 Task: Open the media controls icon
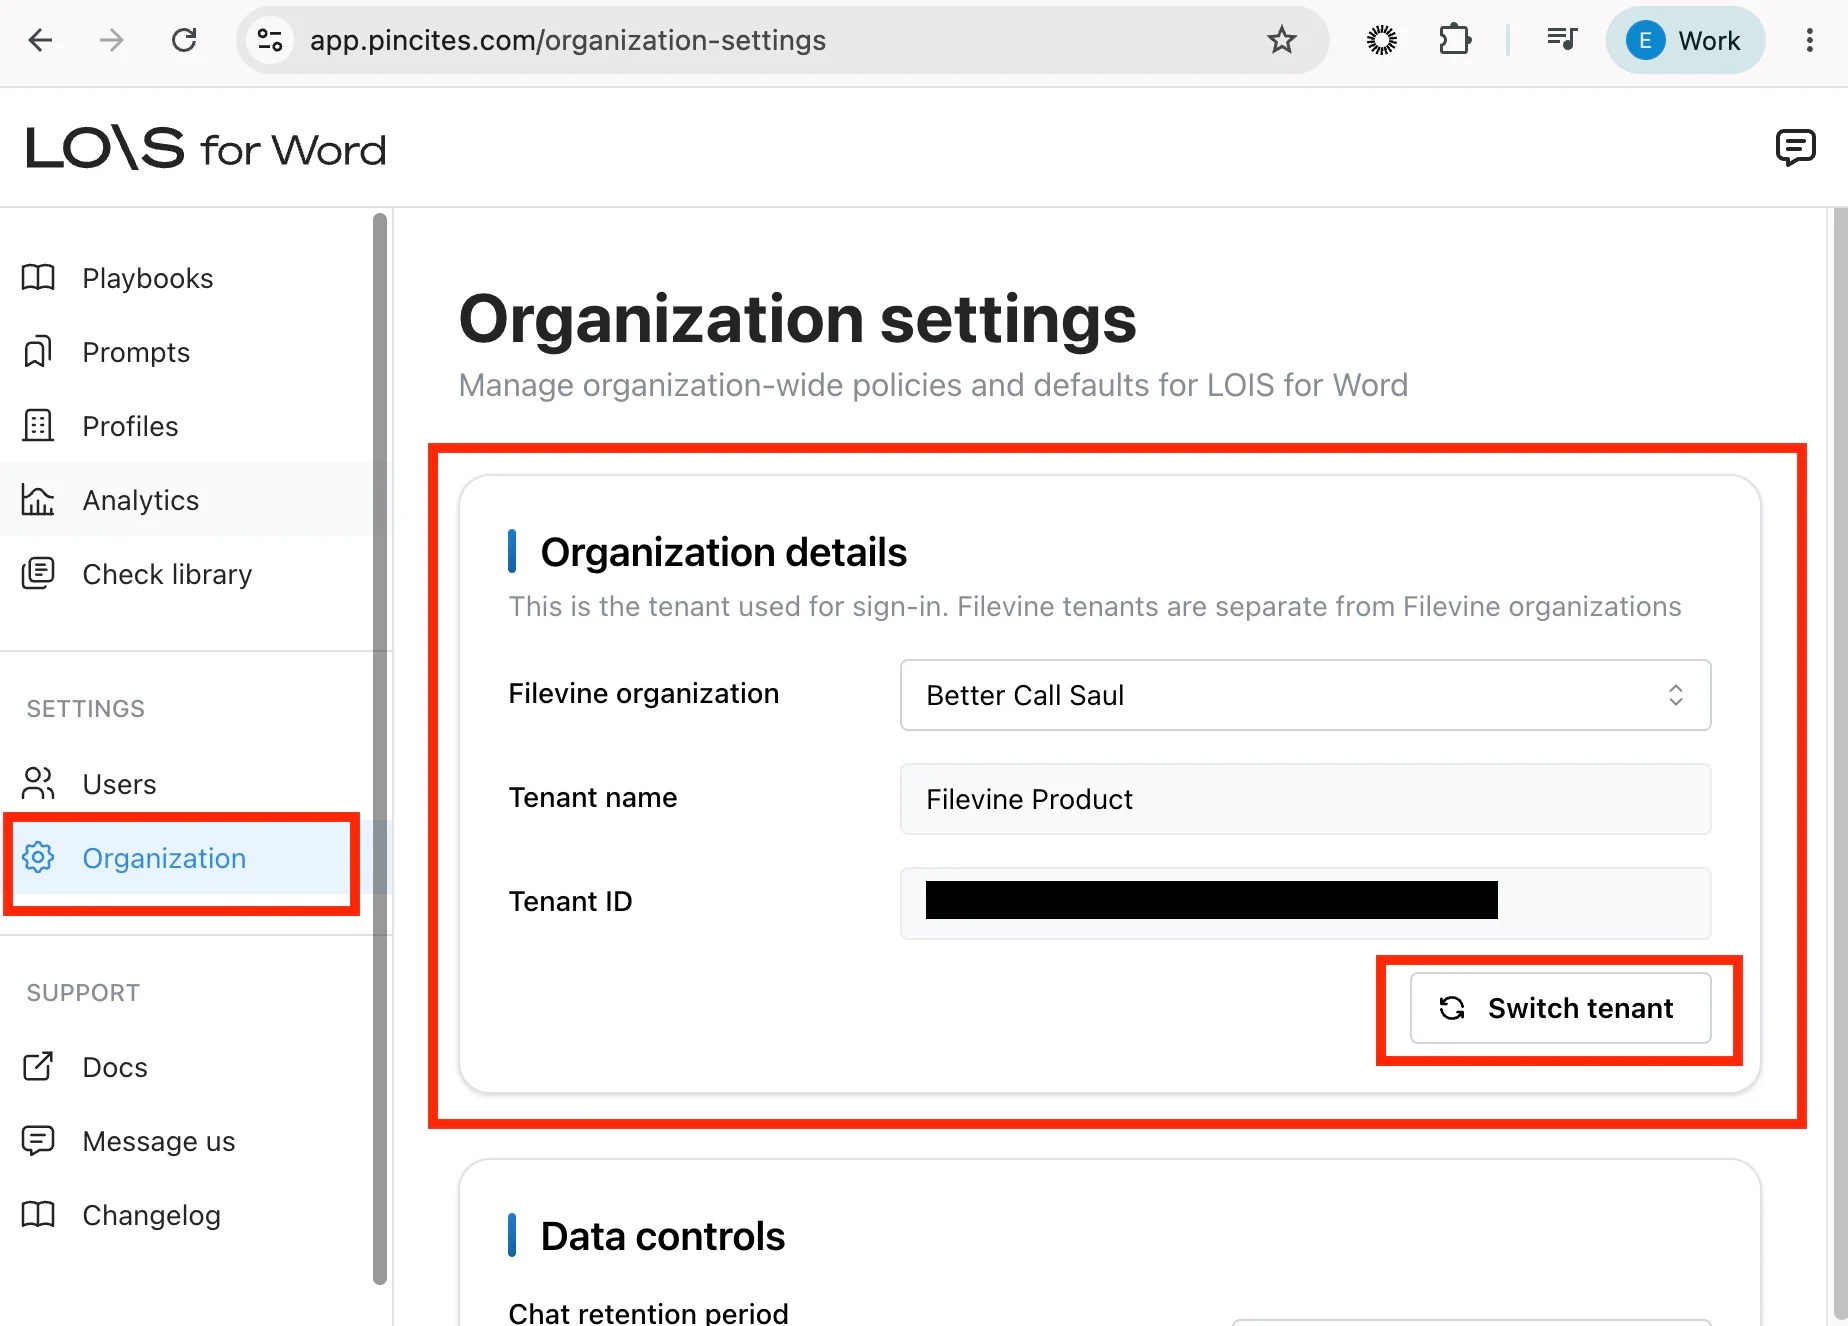coord(1561,40)
